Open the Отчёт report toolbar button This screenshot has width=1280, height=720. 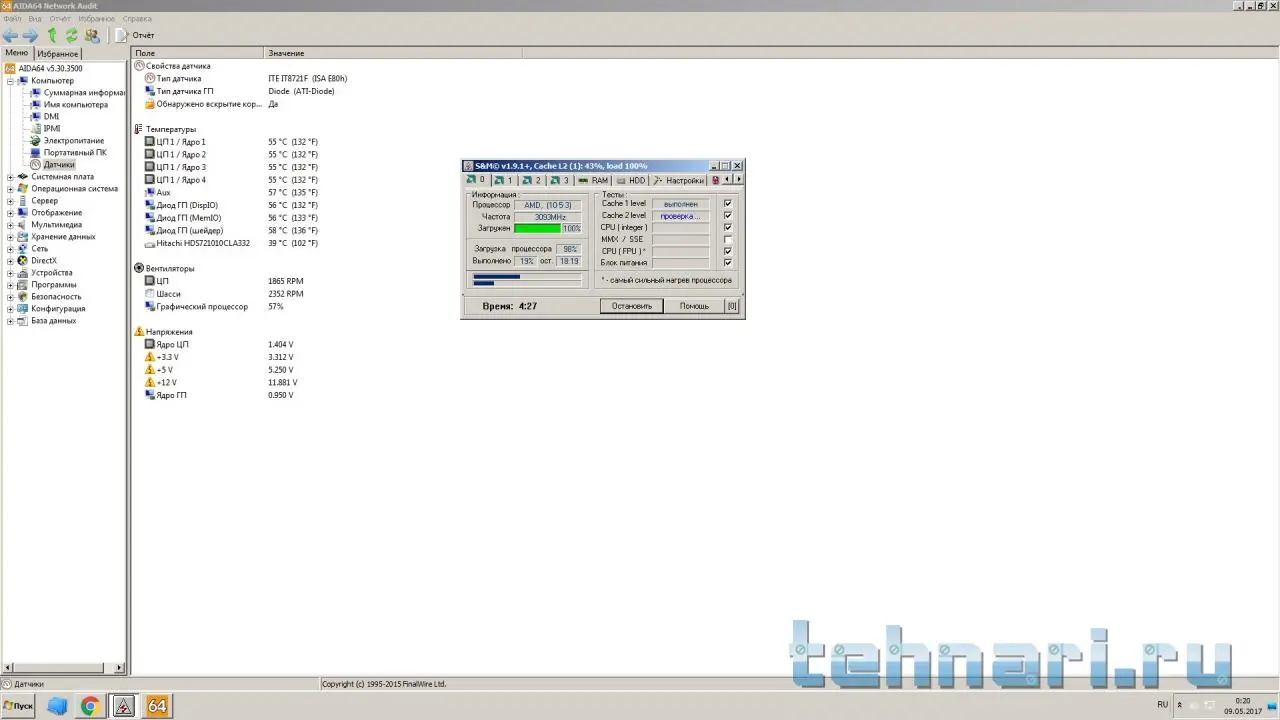(135, 35)
